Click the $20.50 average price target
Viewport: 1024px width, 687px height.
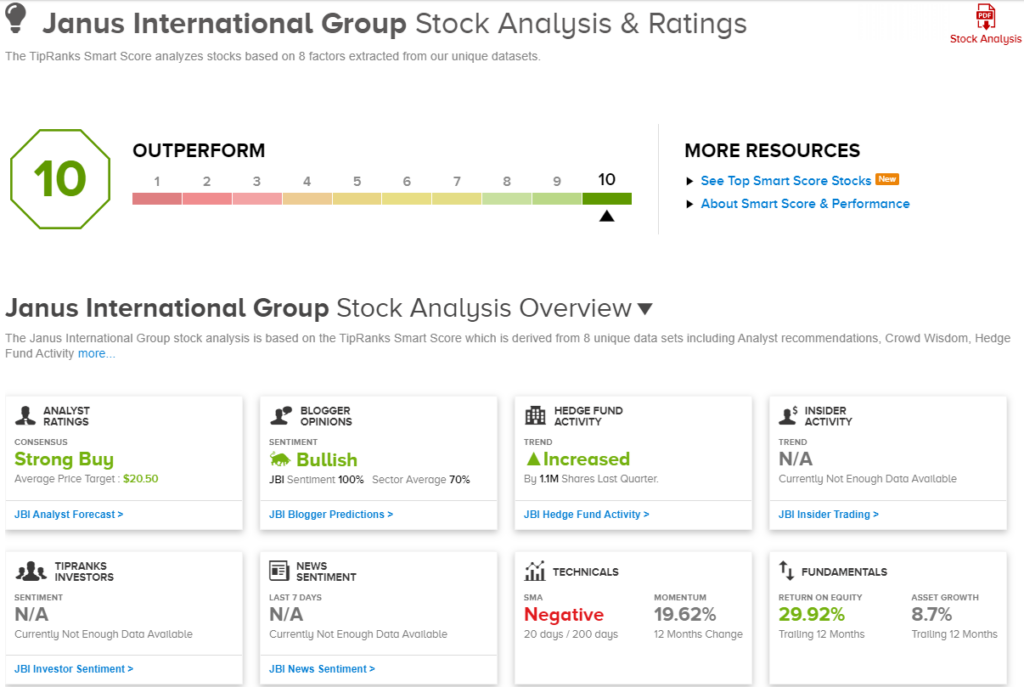point(140,479)
